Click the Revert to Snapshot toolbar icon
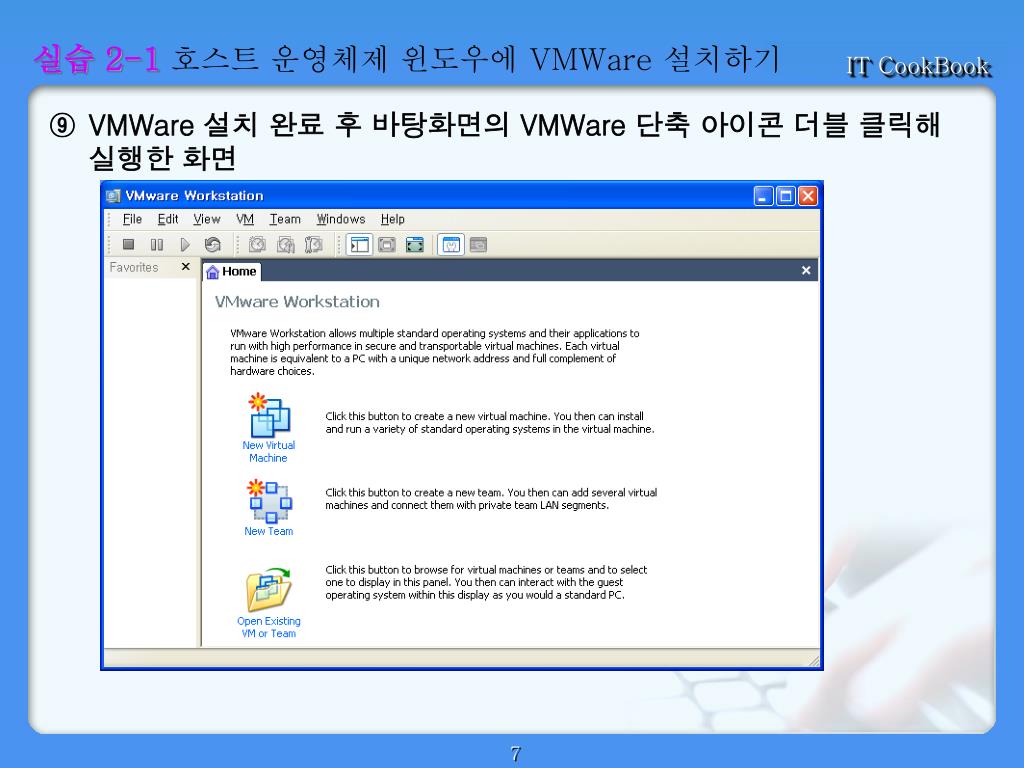 (x=285, y=245)
